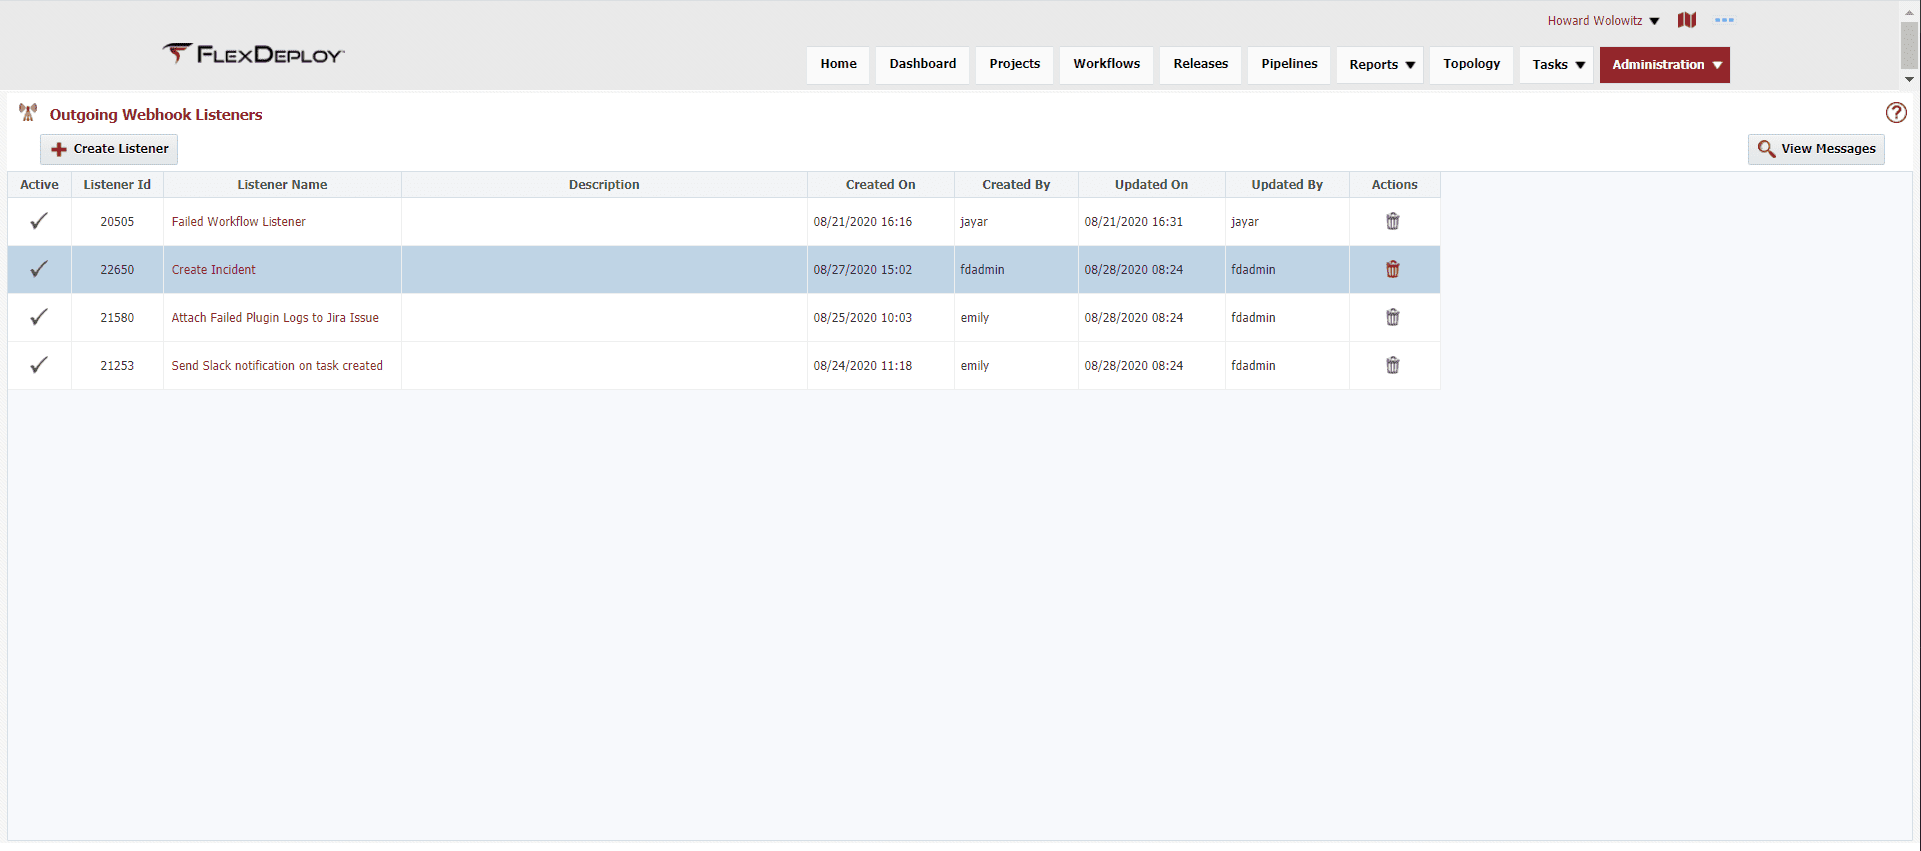Click the browser scrollbar down arrow
This screenshot has height=851, width=1921.
pos(1909,79)
